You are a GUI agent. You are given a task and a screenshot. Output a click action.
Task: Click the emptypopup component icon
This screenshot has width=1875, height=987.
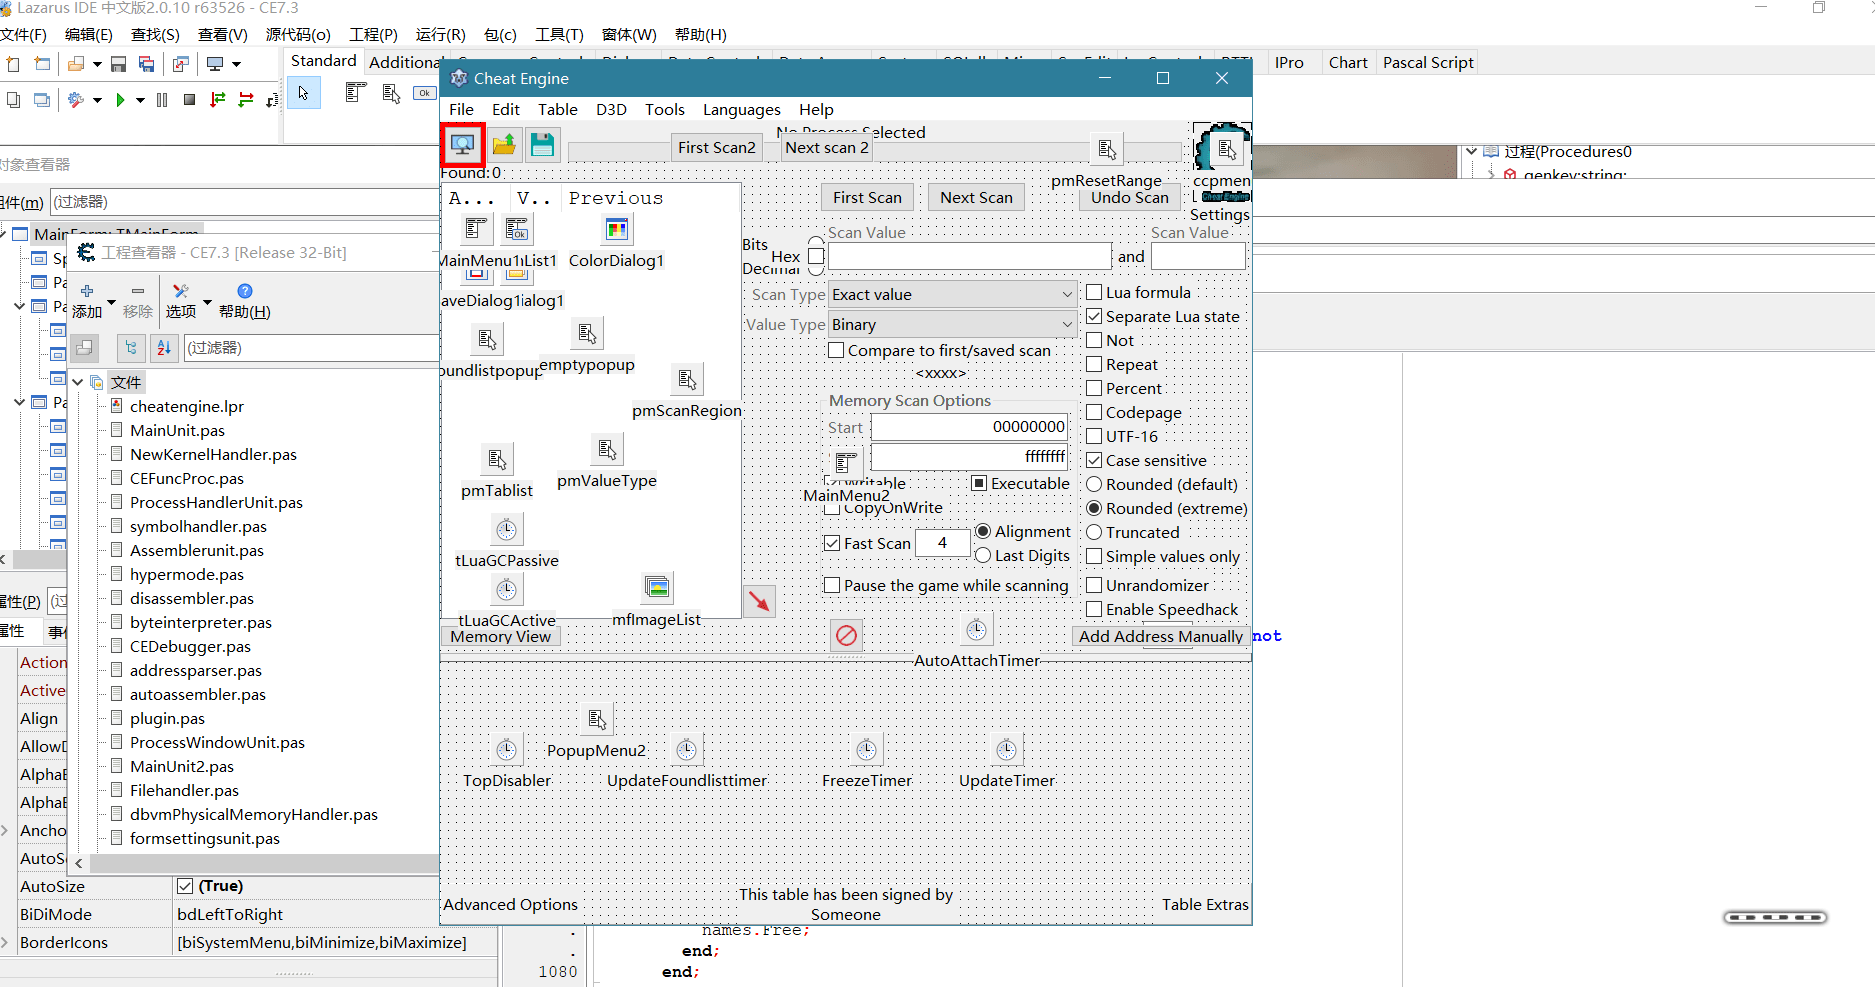coord(587,334)
